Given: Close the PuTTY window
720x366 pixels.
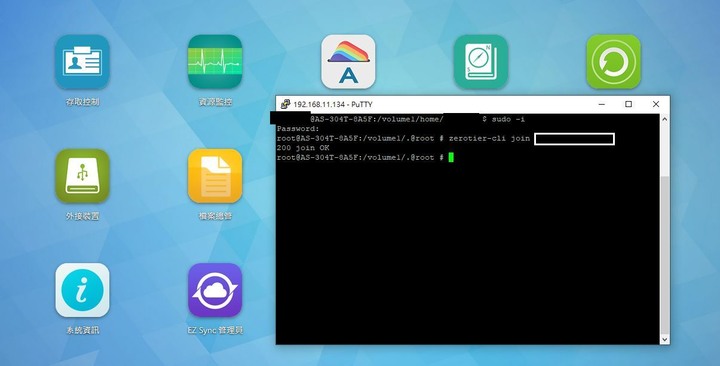Looking at the screenshot, I should 656,104.
